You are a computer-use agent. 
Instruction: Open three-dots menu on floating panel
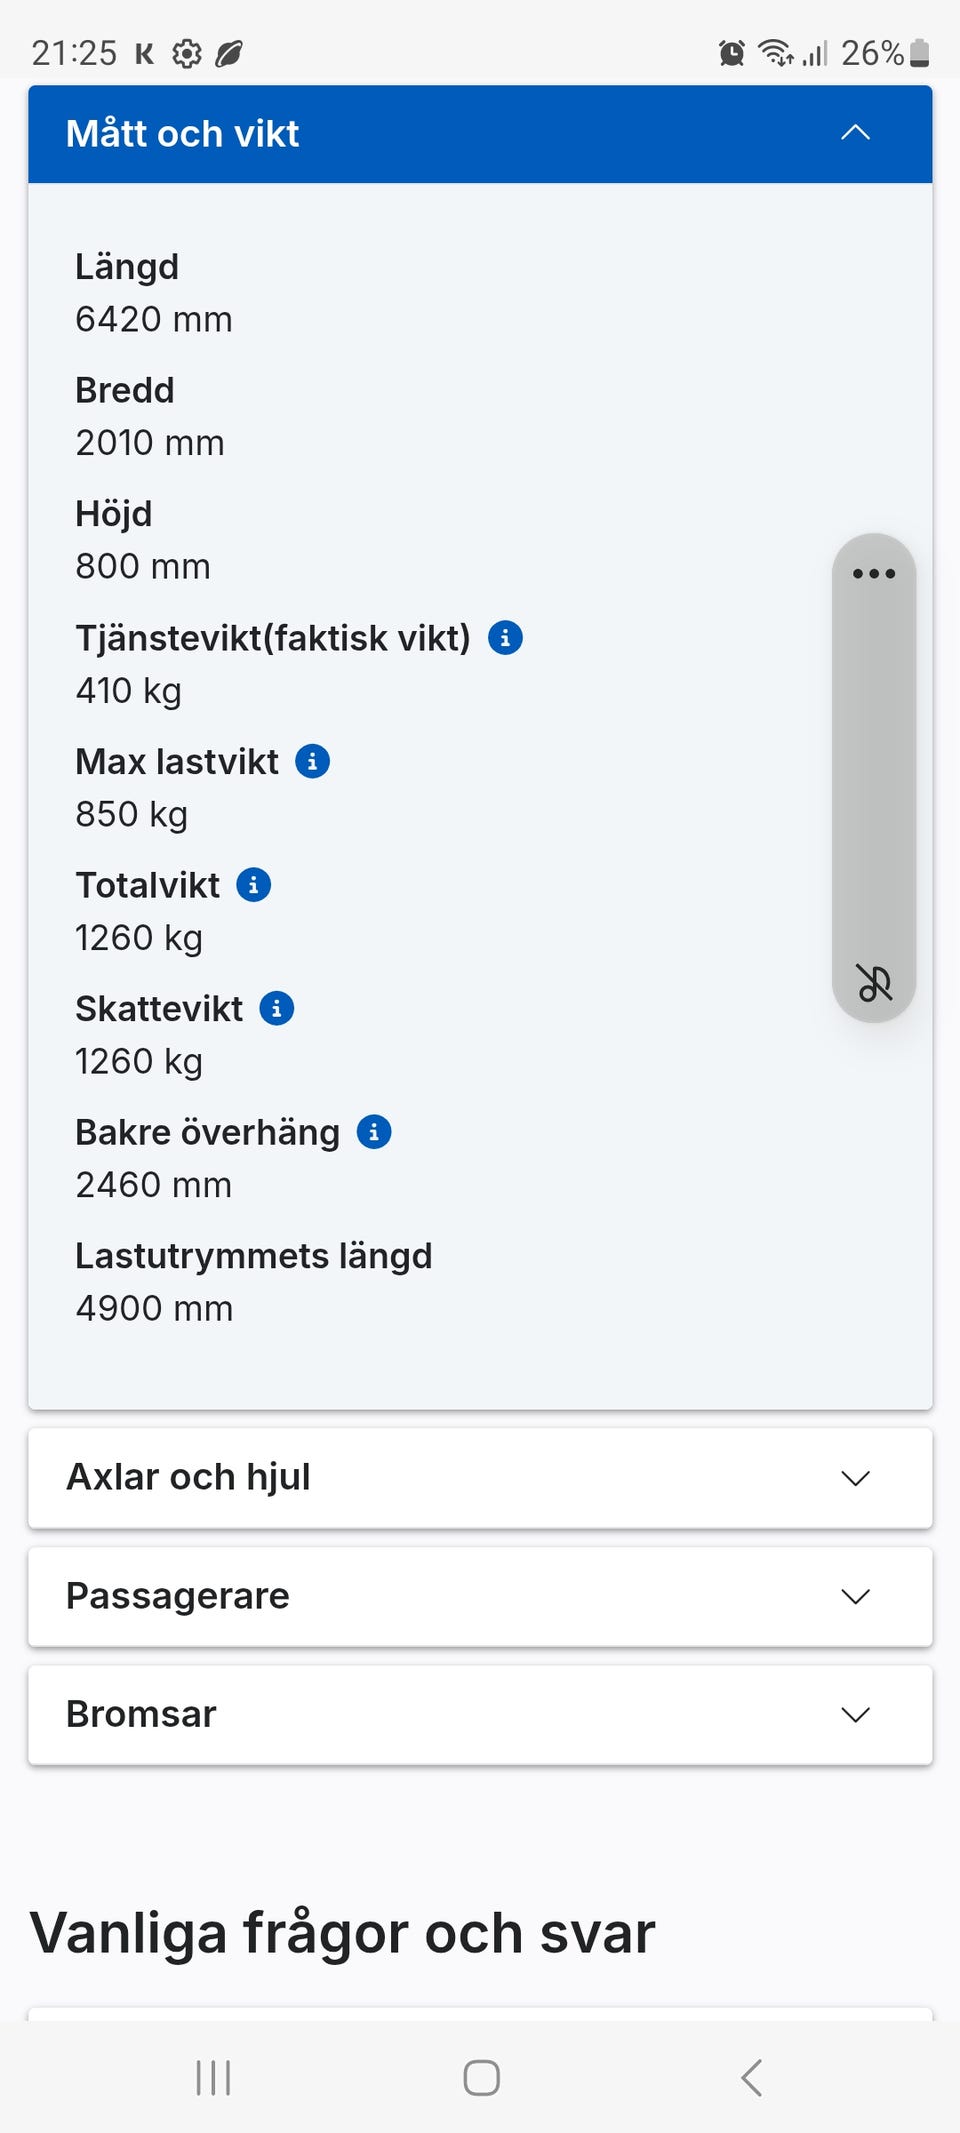(873, 573)
